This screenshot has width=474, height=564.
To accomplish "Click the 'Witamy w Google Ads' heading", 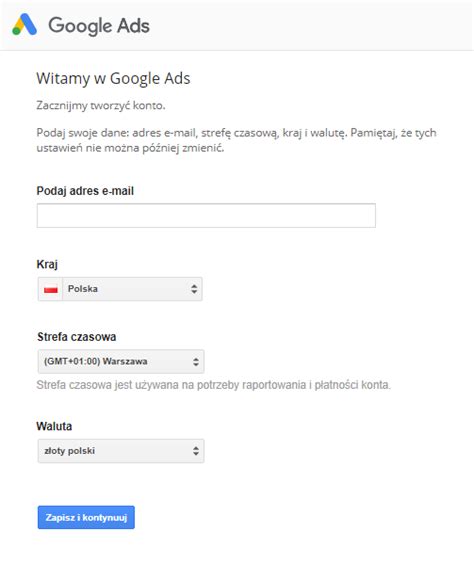I will 113,78.
